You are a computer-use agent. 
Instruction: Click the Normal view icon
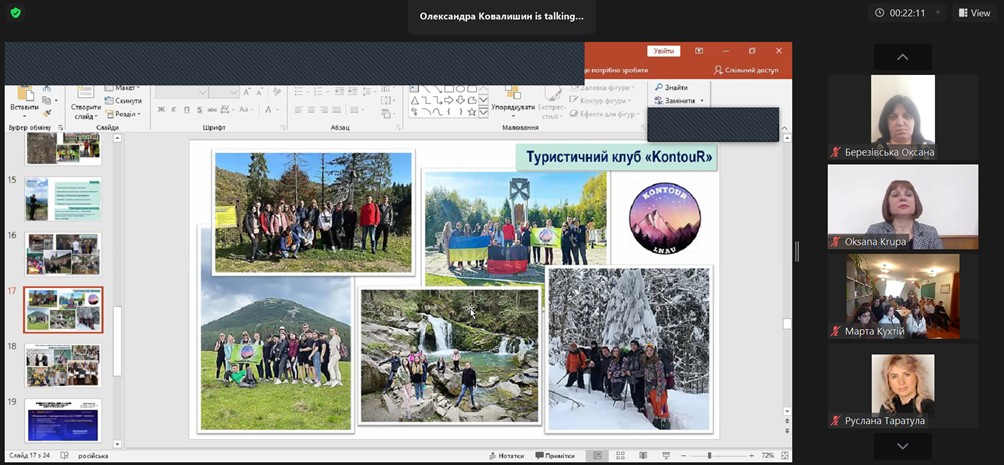[x=597, y=455]
